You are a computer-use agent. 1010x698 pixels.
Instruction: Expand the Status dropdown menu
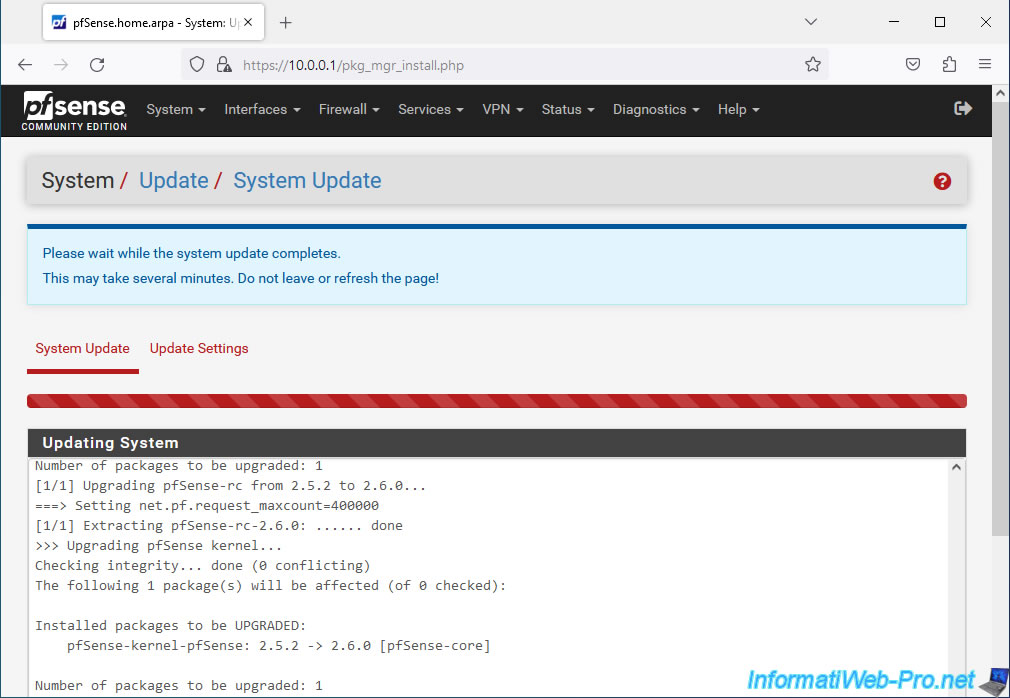[568, 109]
